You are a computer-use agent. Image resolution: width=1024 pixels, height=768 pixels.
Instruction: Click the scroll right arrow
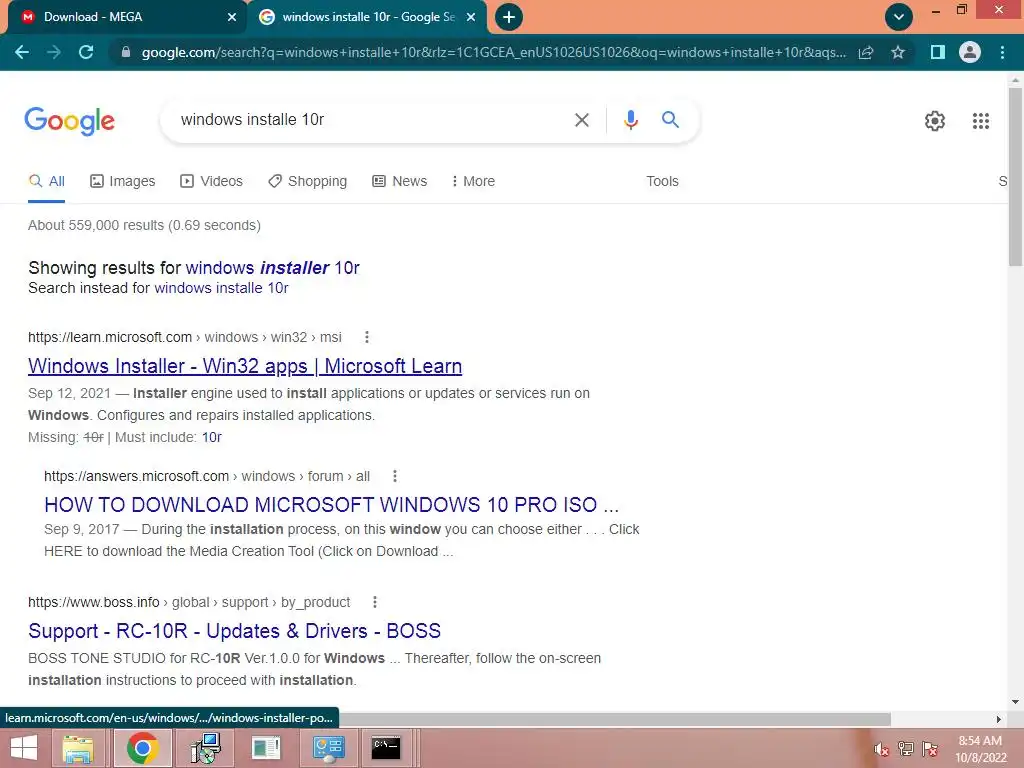coord(999,719)
